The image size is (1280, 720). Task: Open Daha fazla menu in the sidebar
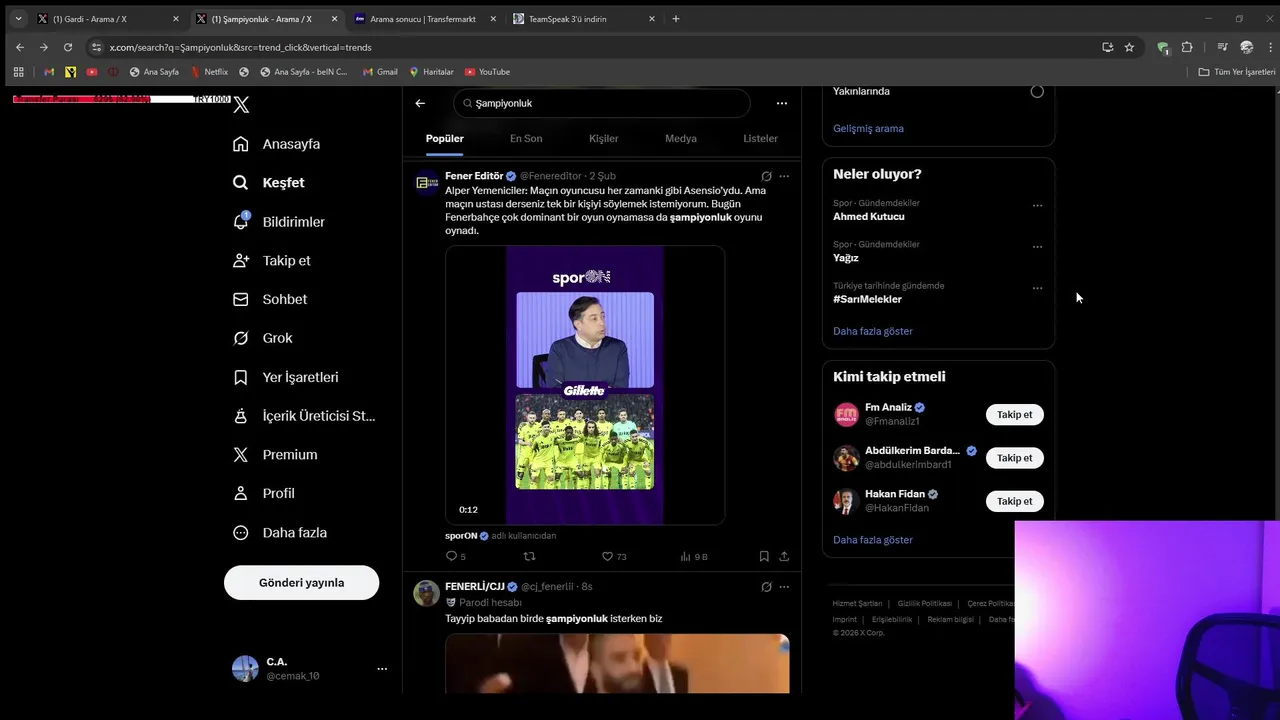point(279,533)
